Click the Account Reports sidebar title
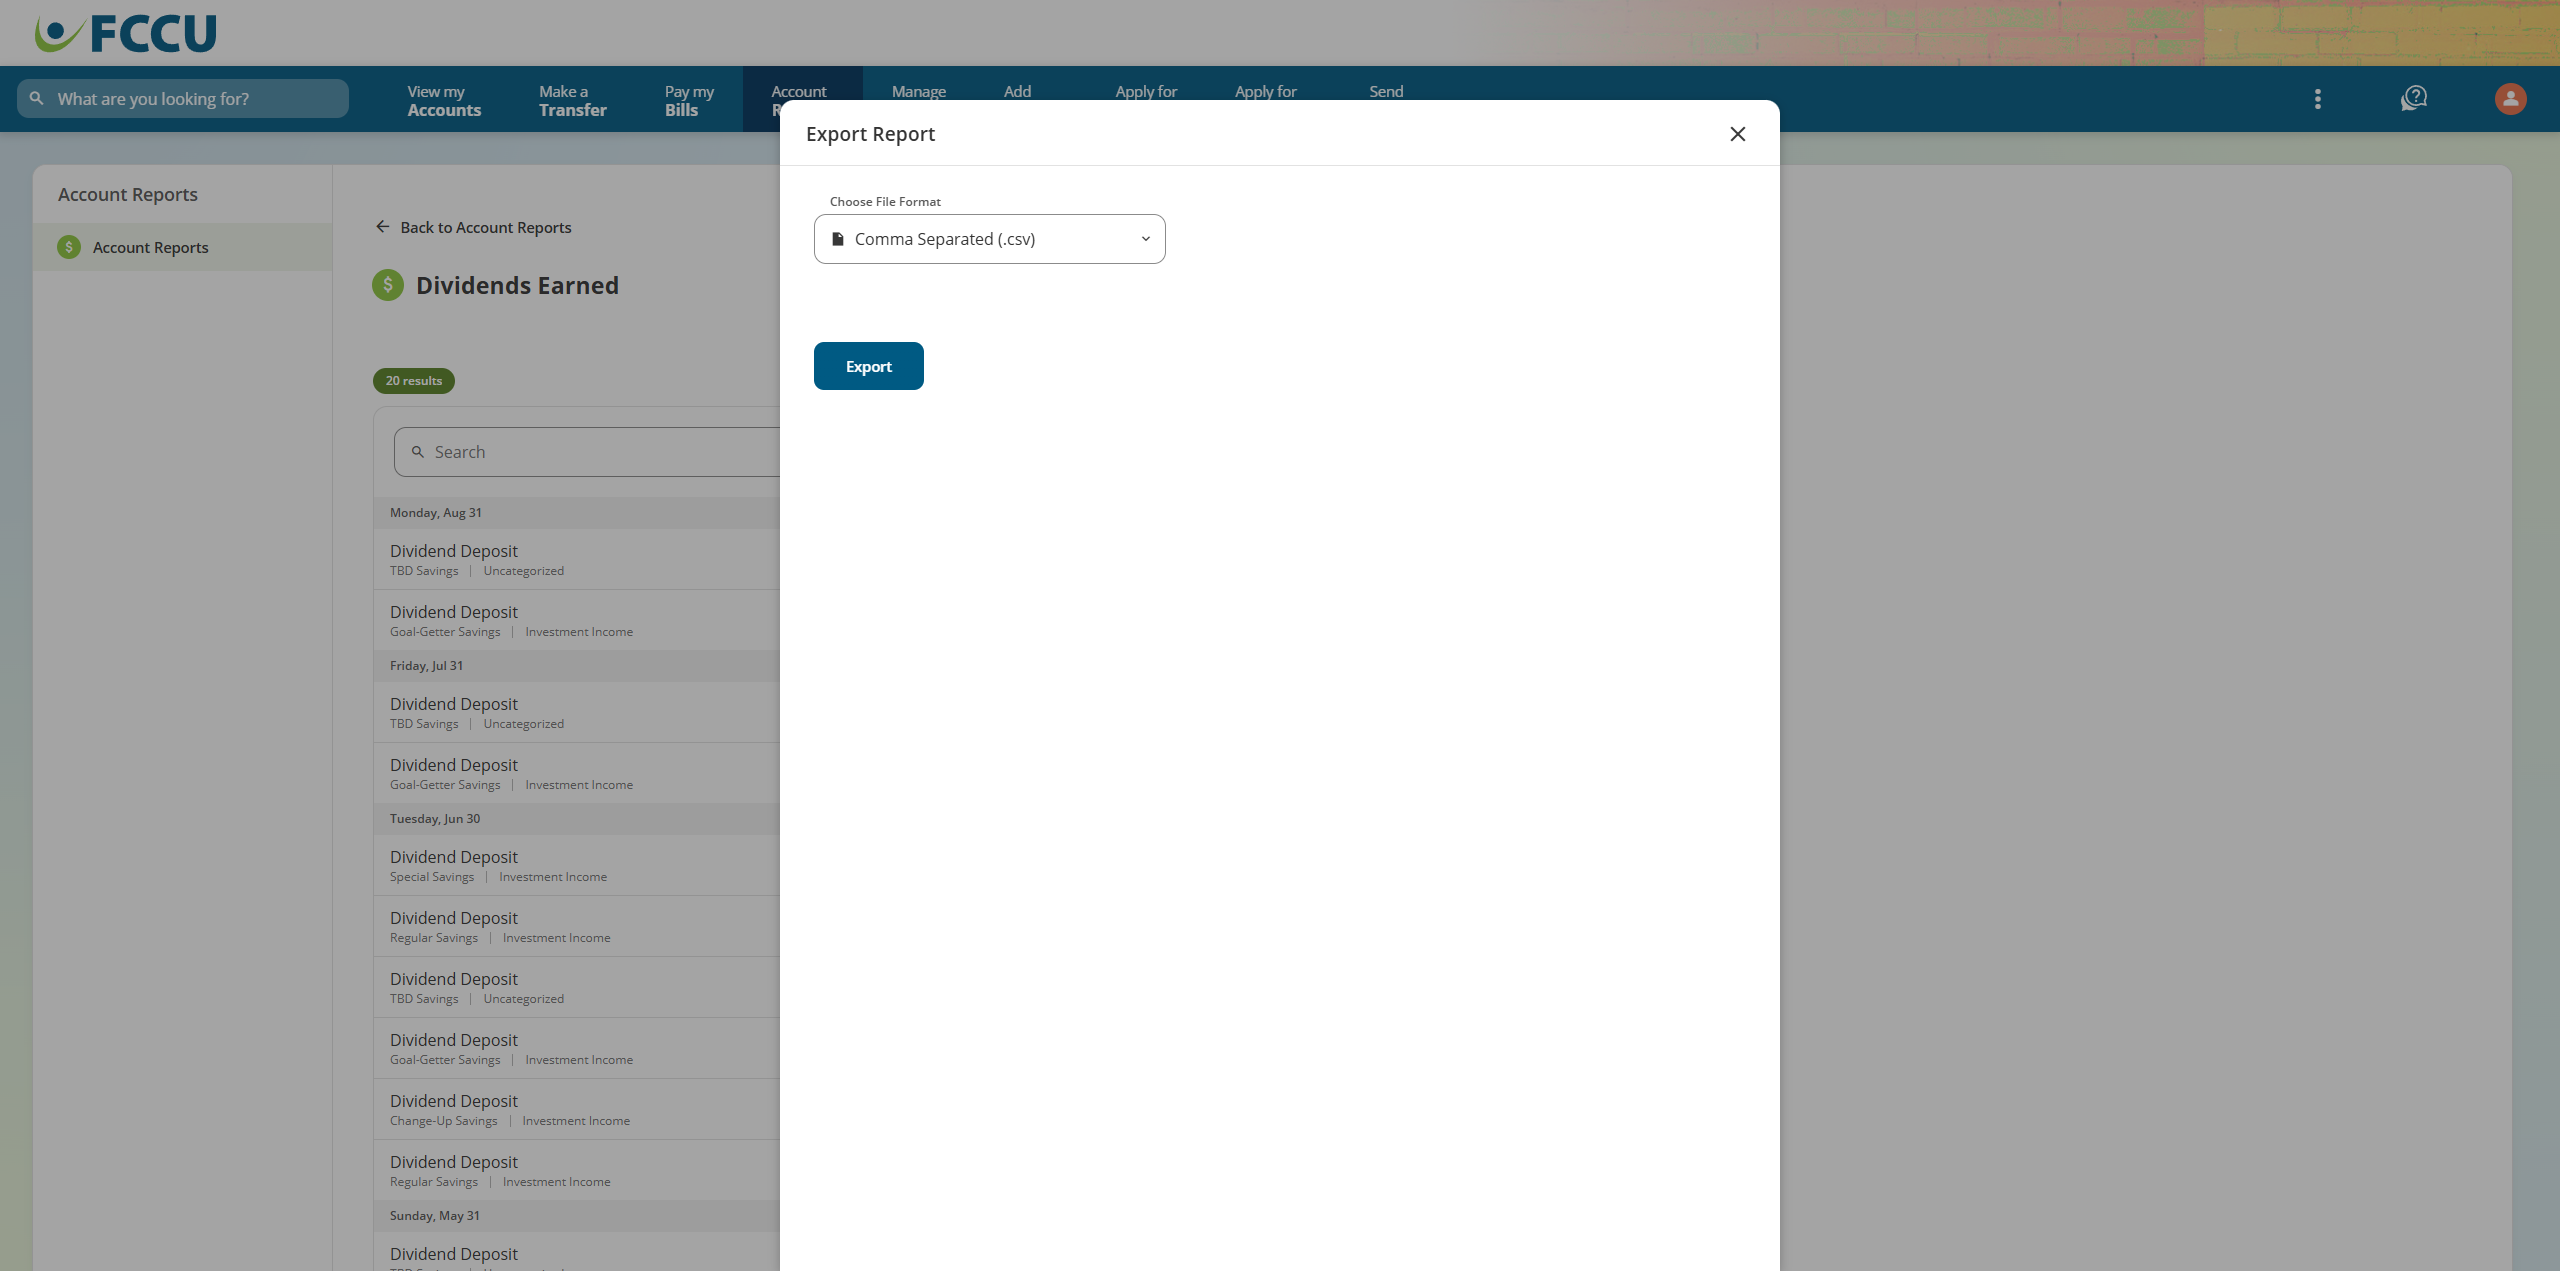This screenshot has width=2560, height=1271. pos(128,194)
